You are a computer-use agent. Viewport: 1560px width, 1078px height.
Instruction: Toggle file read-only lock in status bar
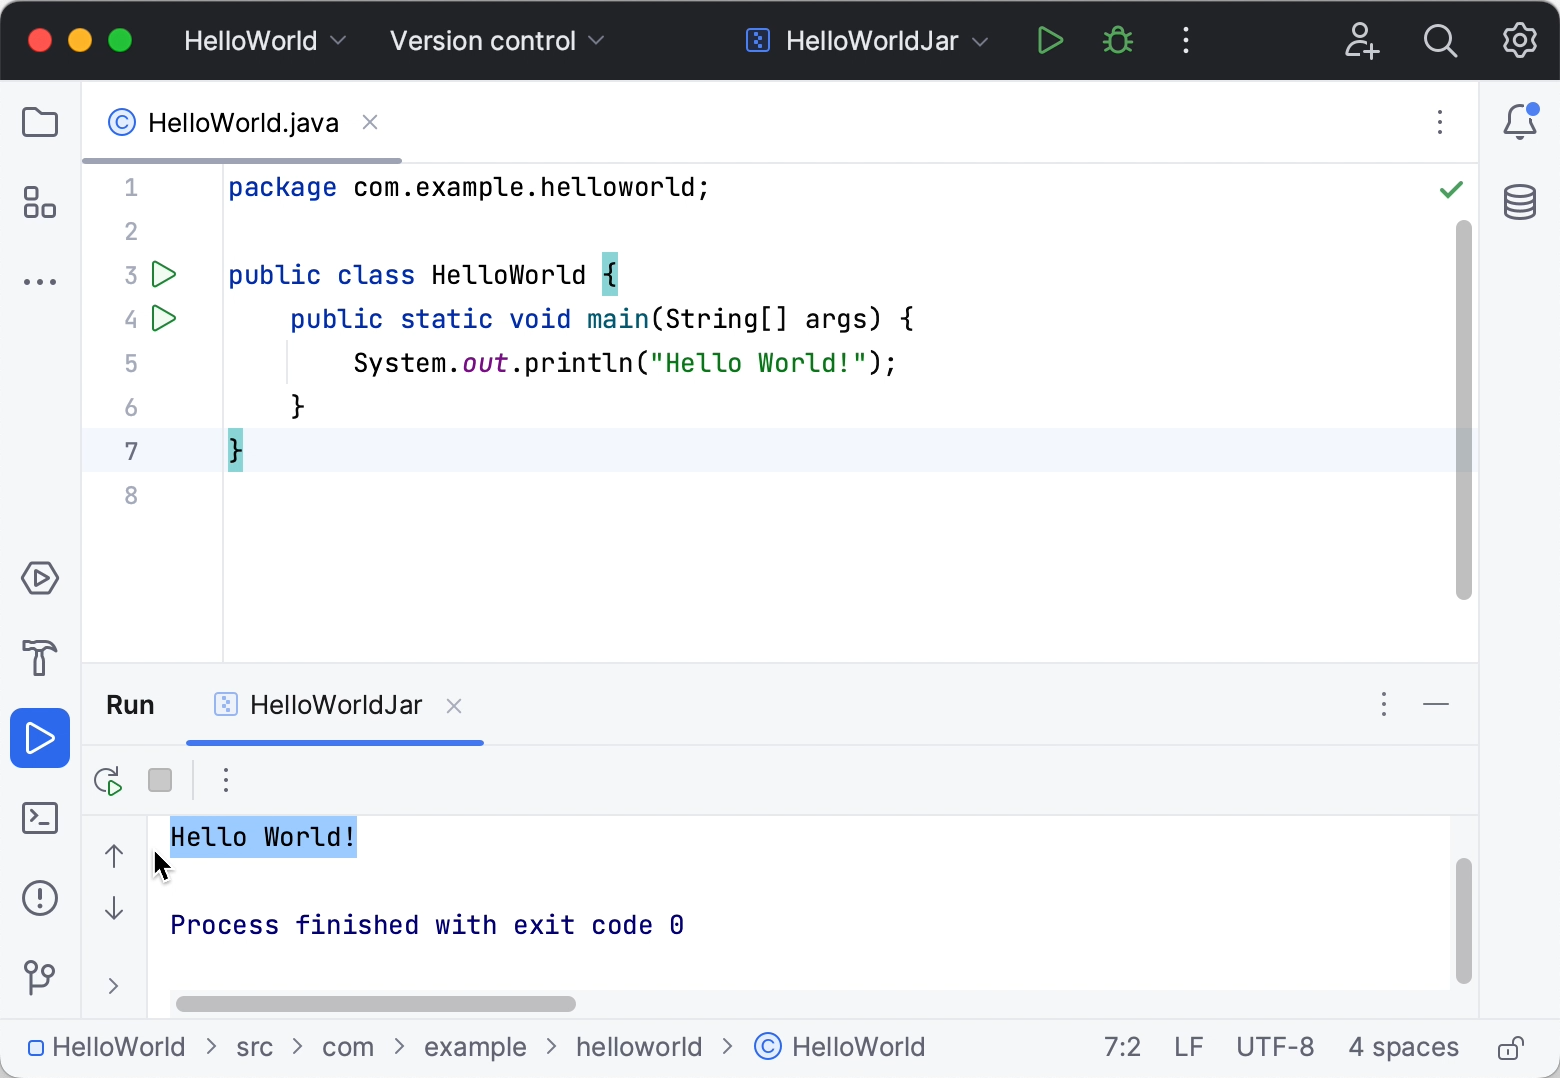coord(1510,1047)
